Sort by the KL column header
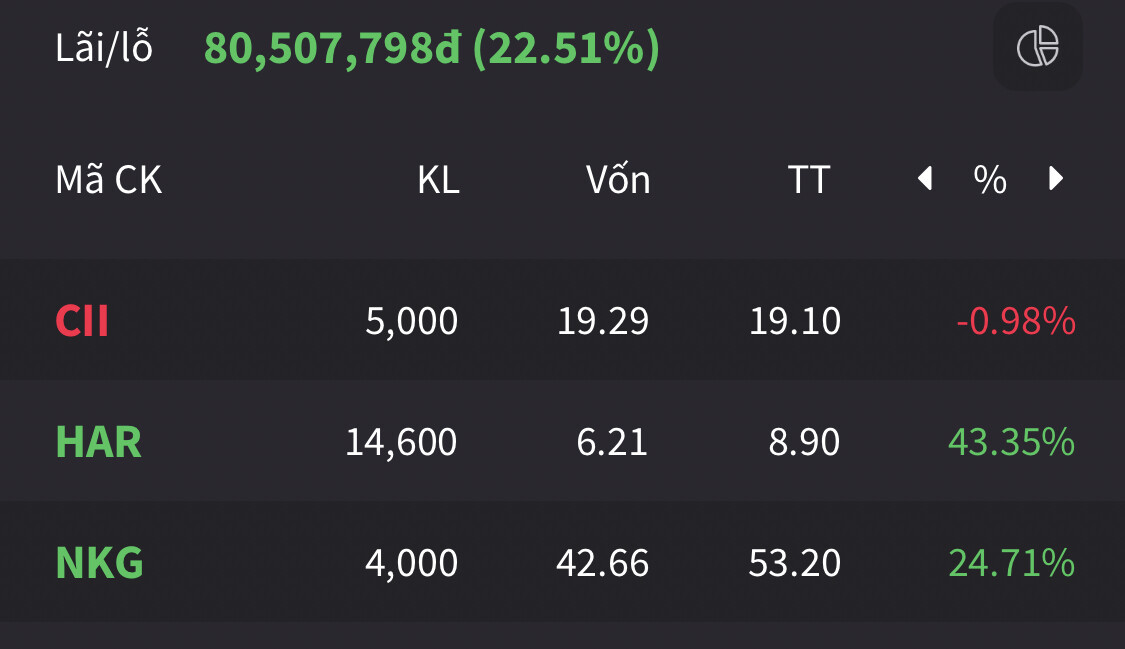The width and height of the screenshot is (1125, 649). pyautogui.click(x=438, y=181)
